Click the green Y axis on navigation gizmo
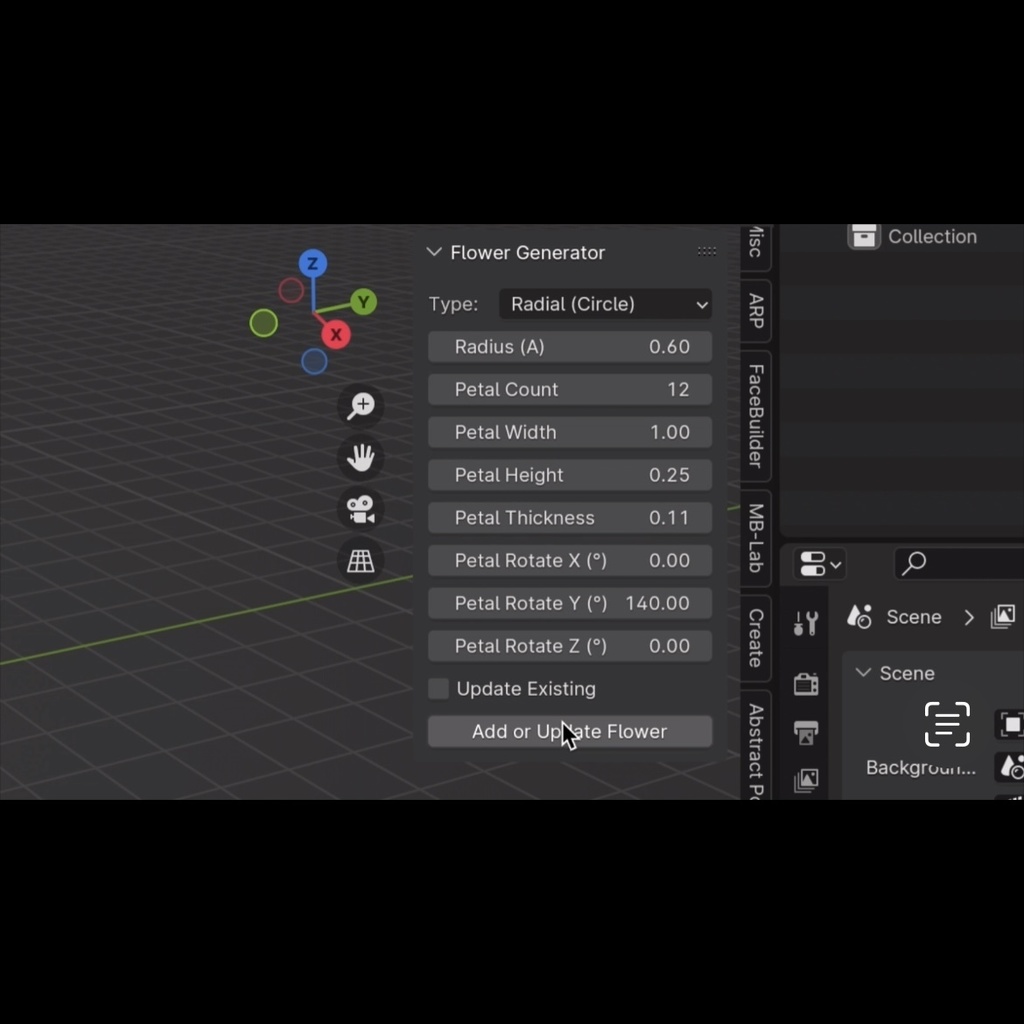This screenshot has width=1024, height=1024. click(x=363, y=302)
